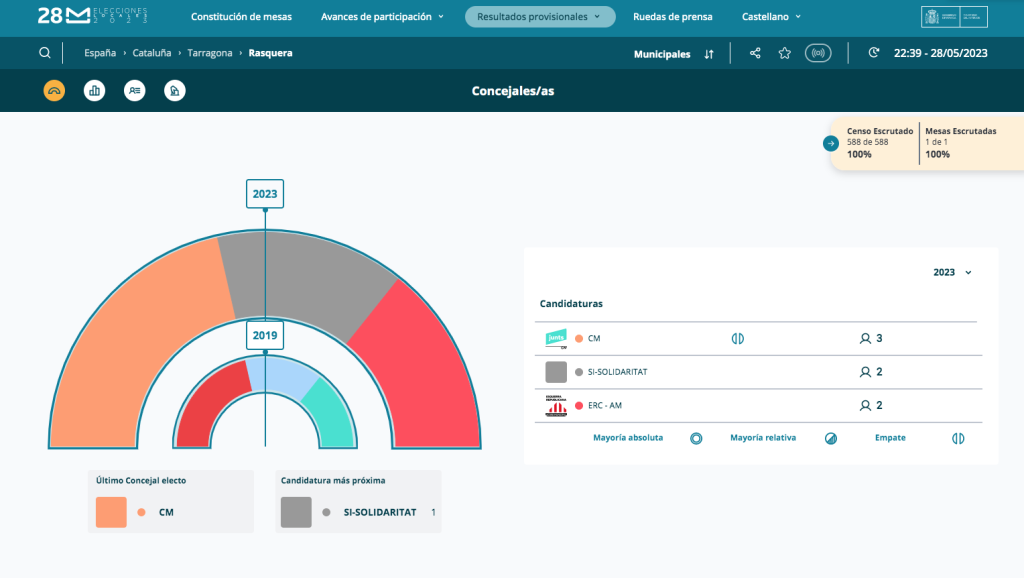Click the government emblem logo
Viewport: 1024px width, 578px height.
coord(954,17)
